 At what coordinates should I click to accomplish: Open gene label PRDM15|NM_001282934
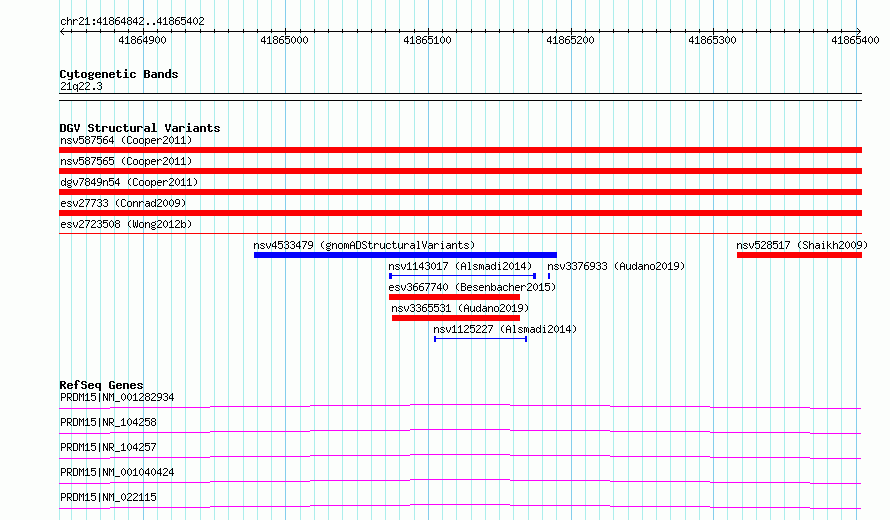117,397
